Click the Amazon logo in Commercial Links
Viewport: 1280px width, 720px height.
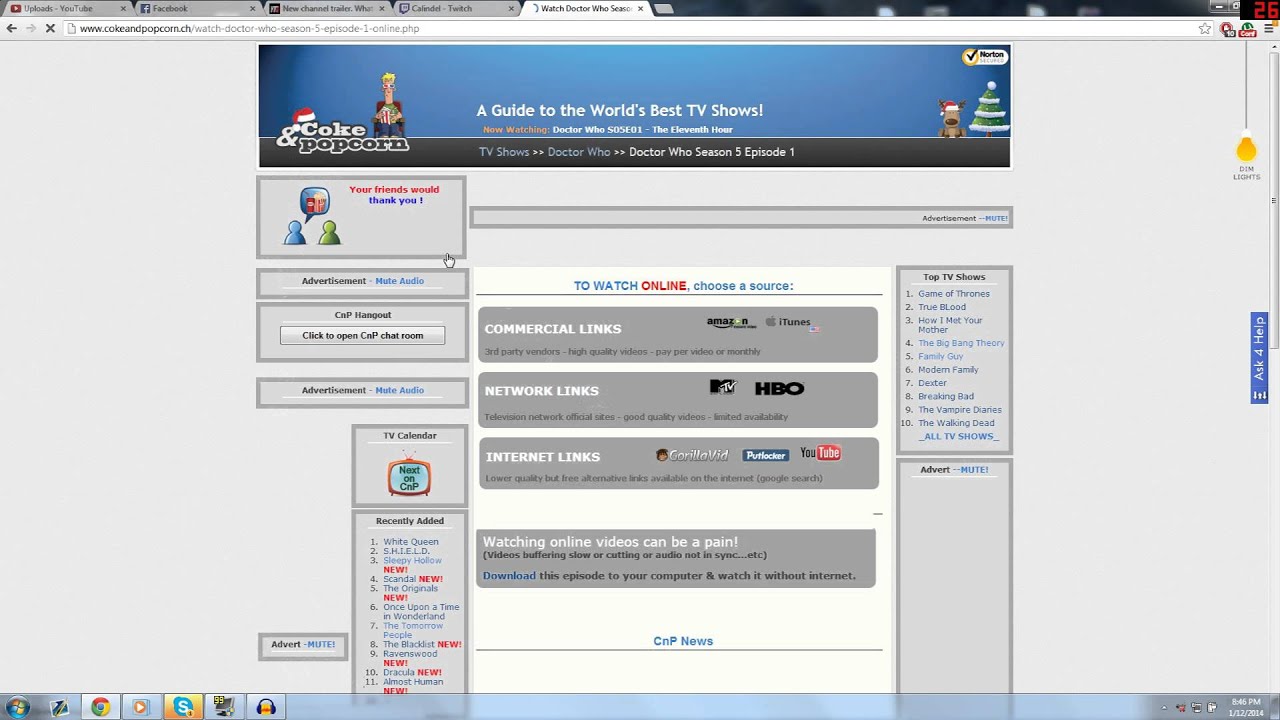[731, 322]
